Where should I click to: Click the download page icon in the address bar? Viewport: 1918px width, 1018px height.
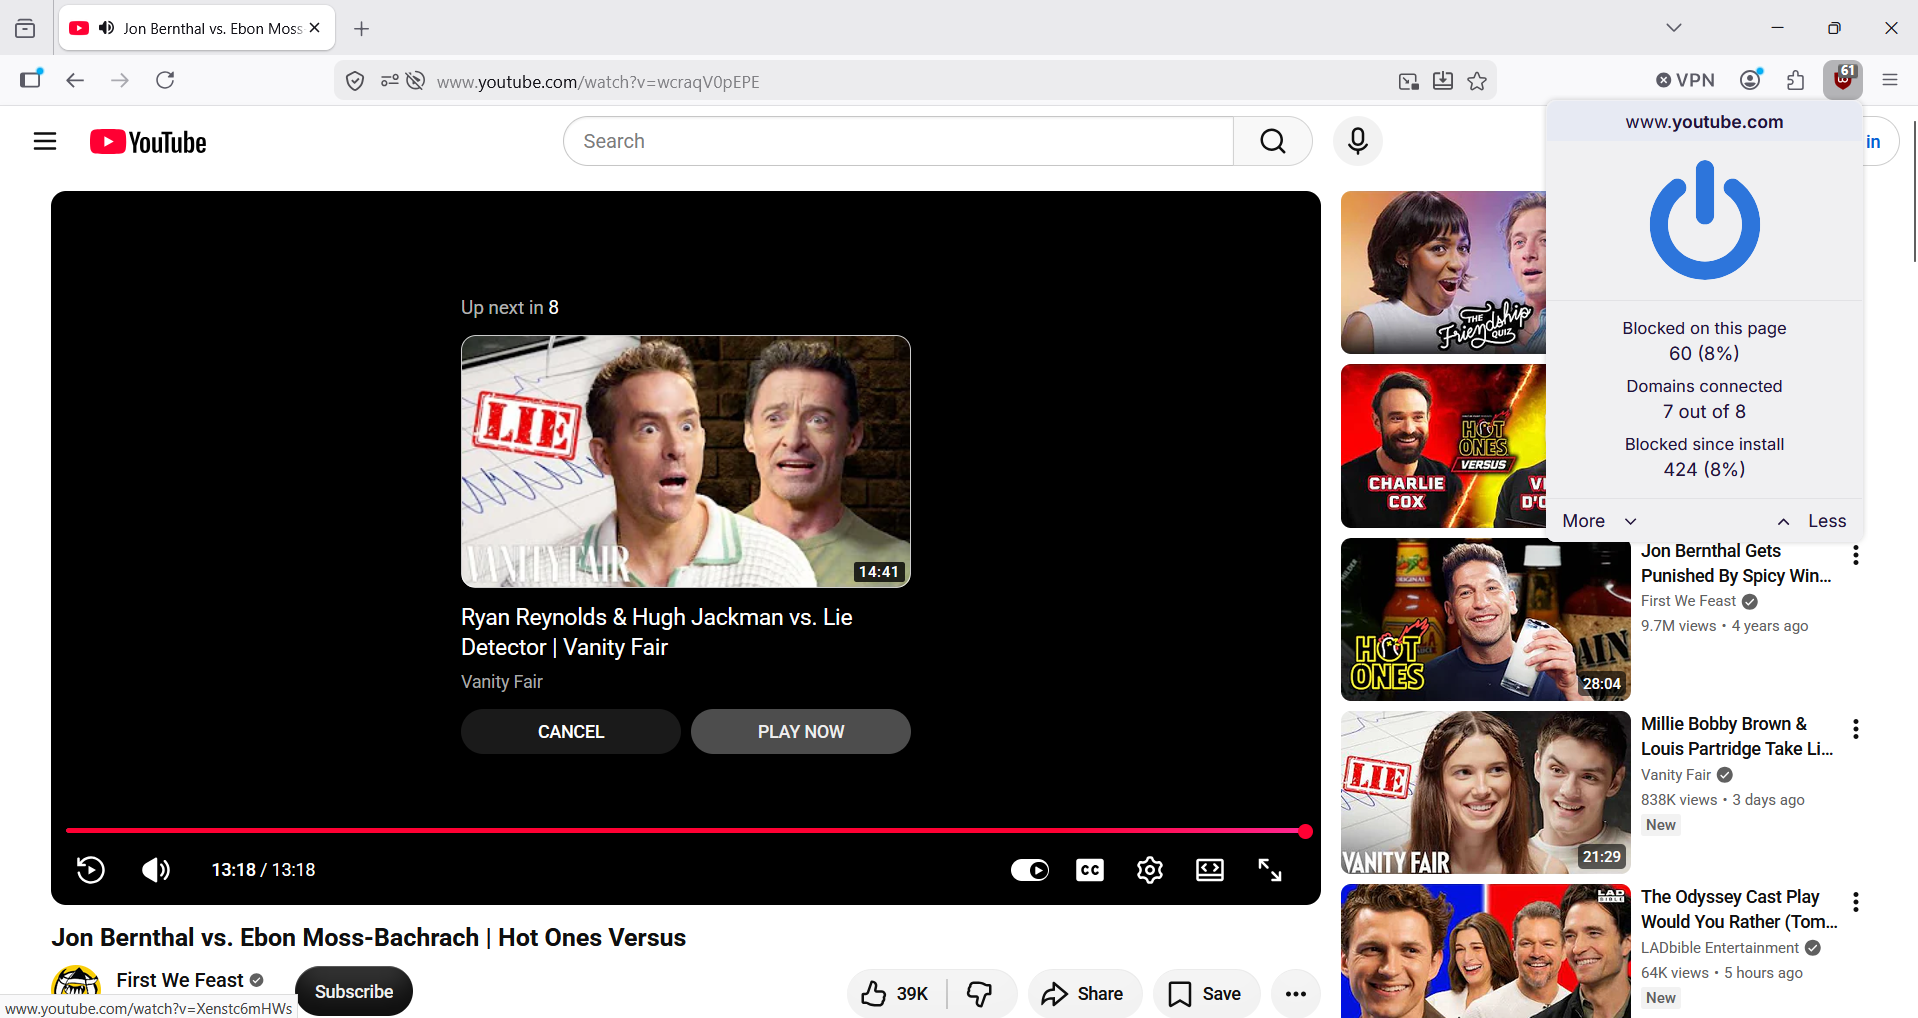1443,81
